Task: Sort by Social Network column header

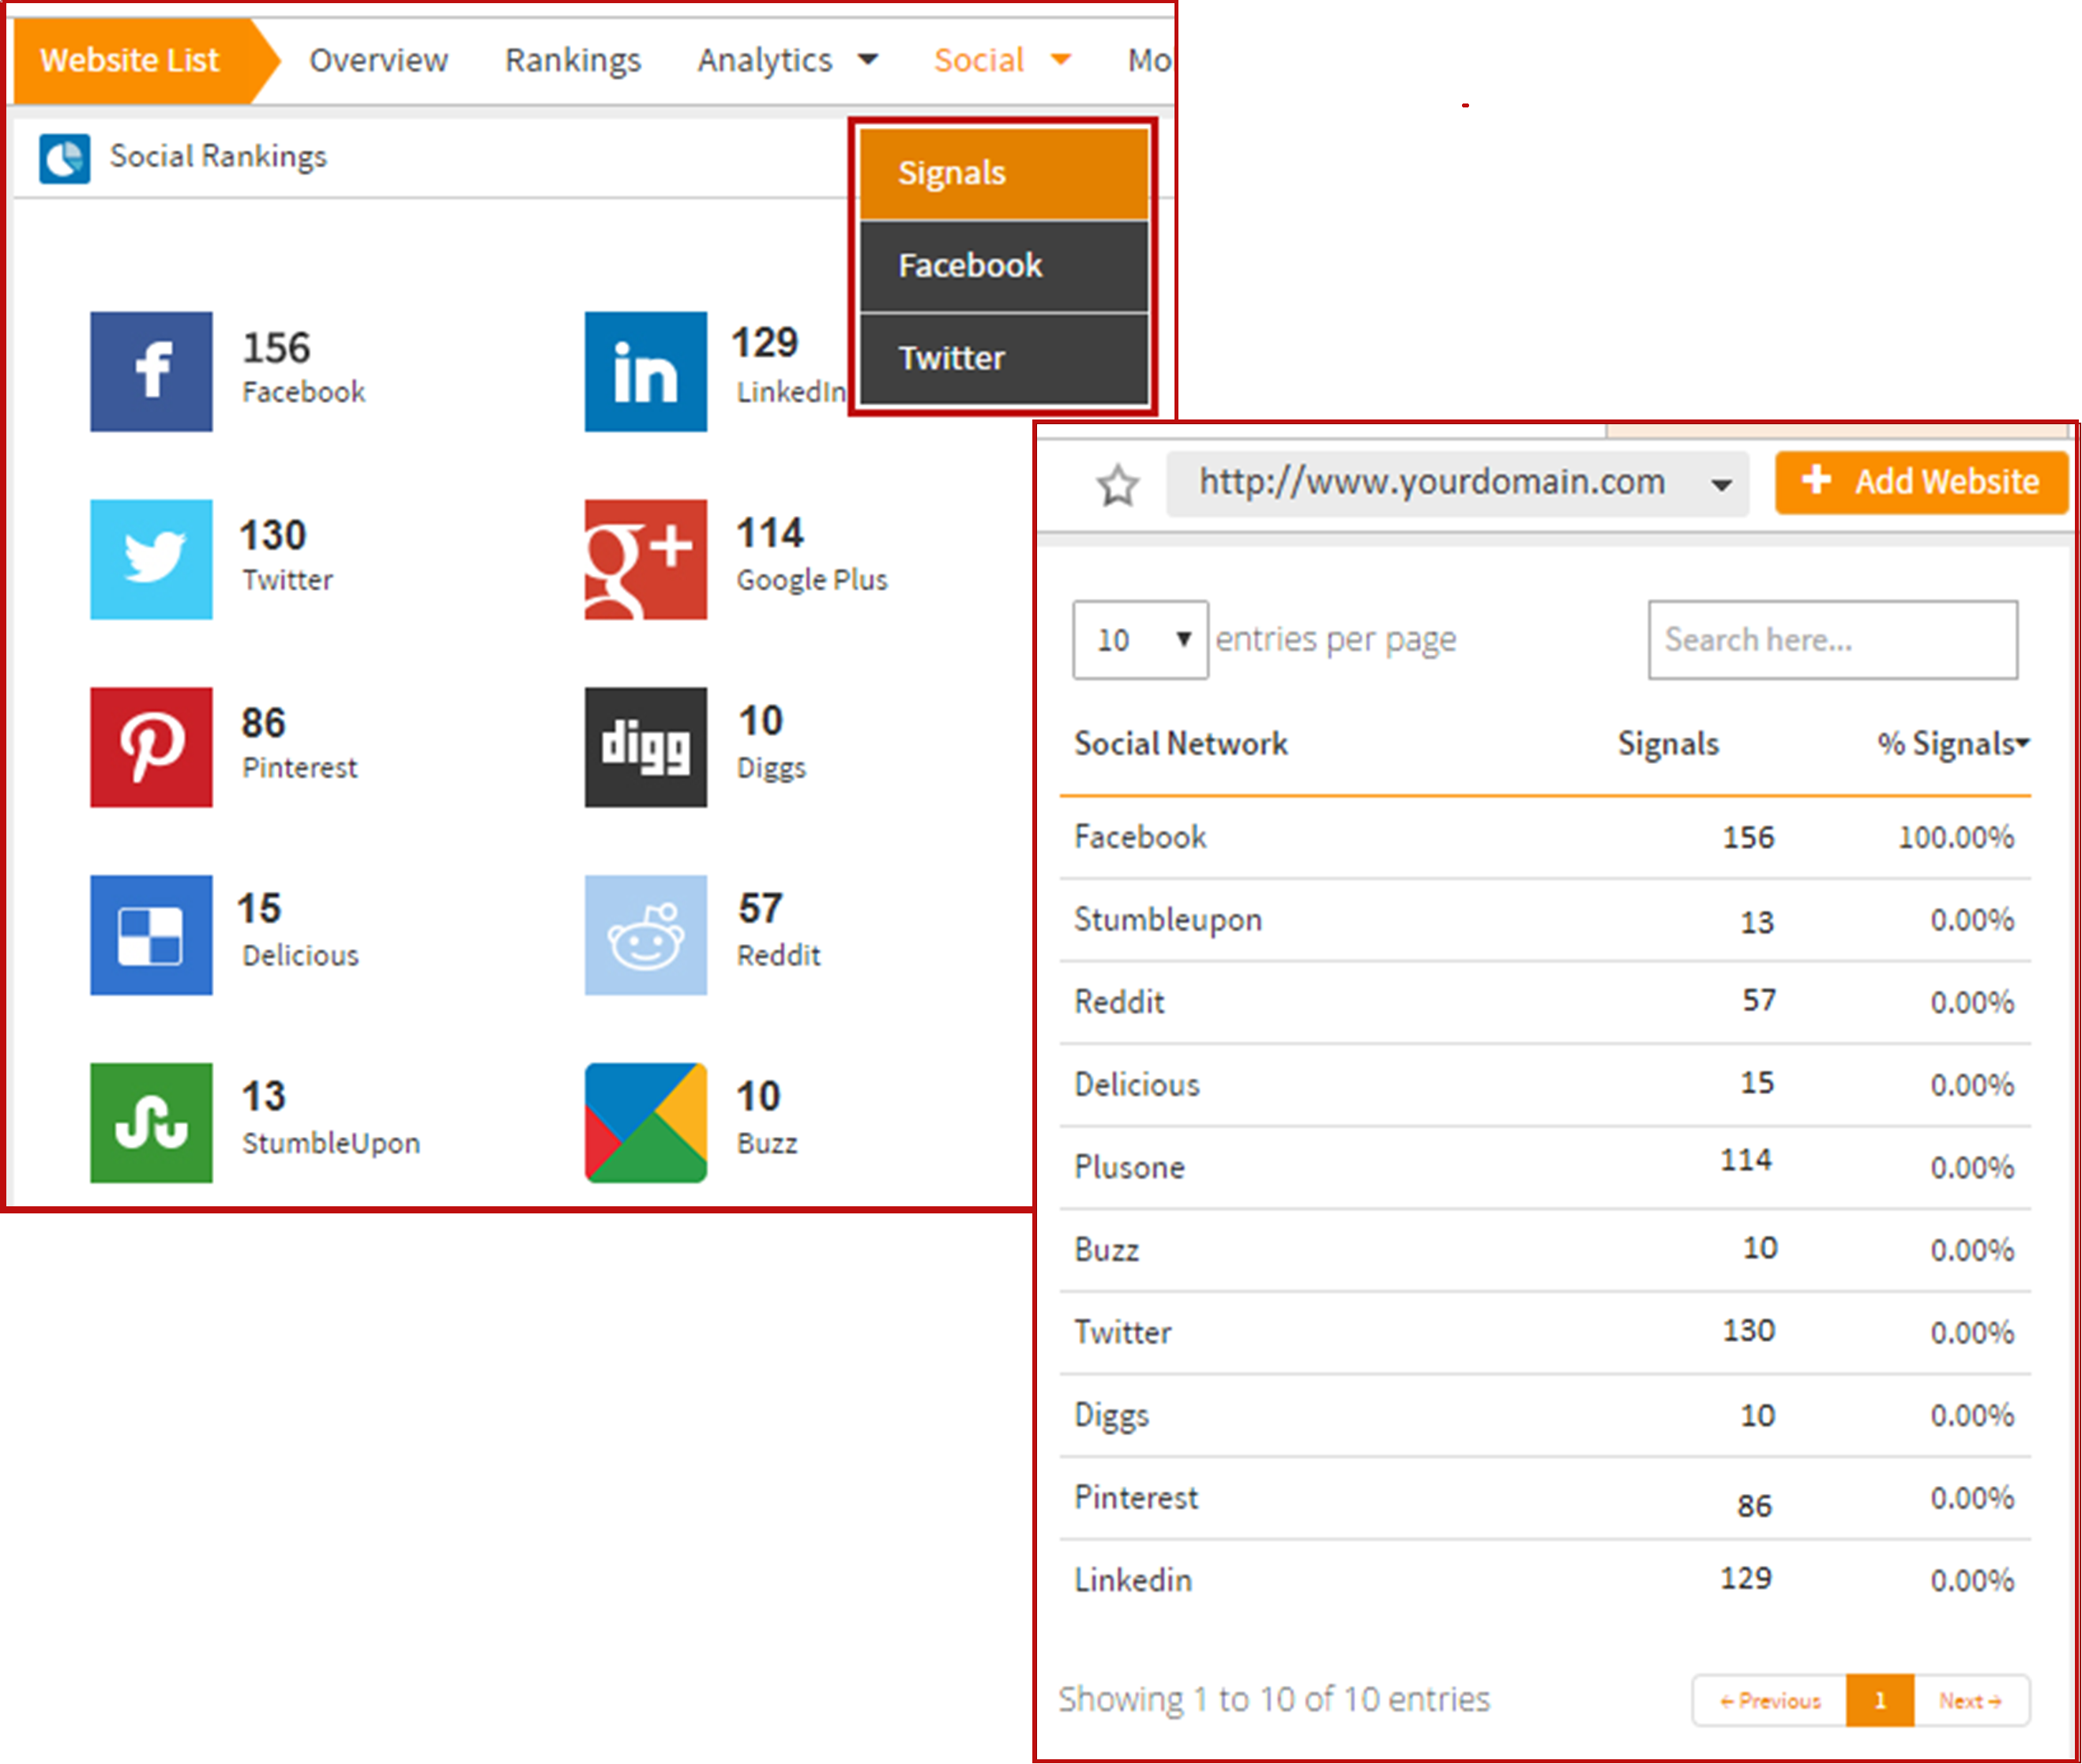Action: [x=1181, y=743]
